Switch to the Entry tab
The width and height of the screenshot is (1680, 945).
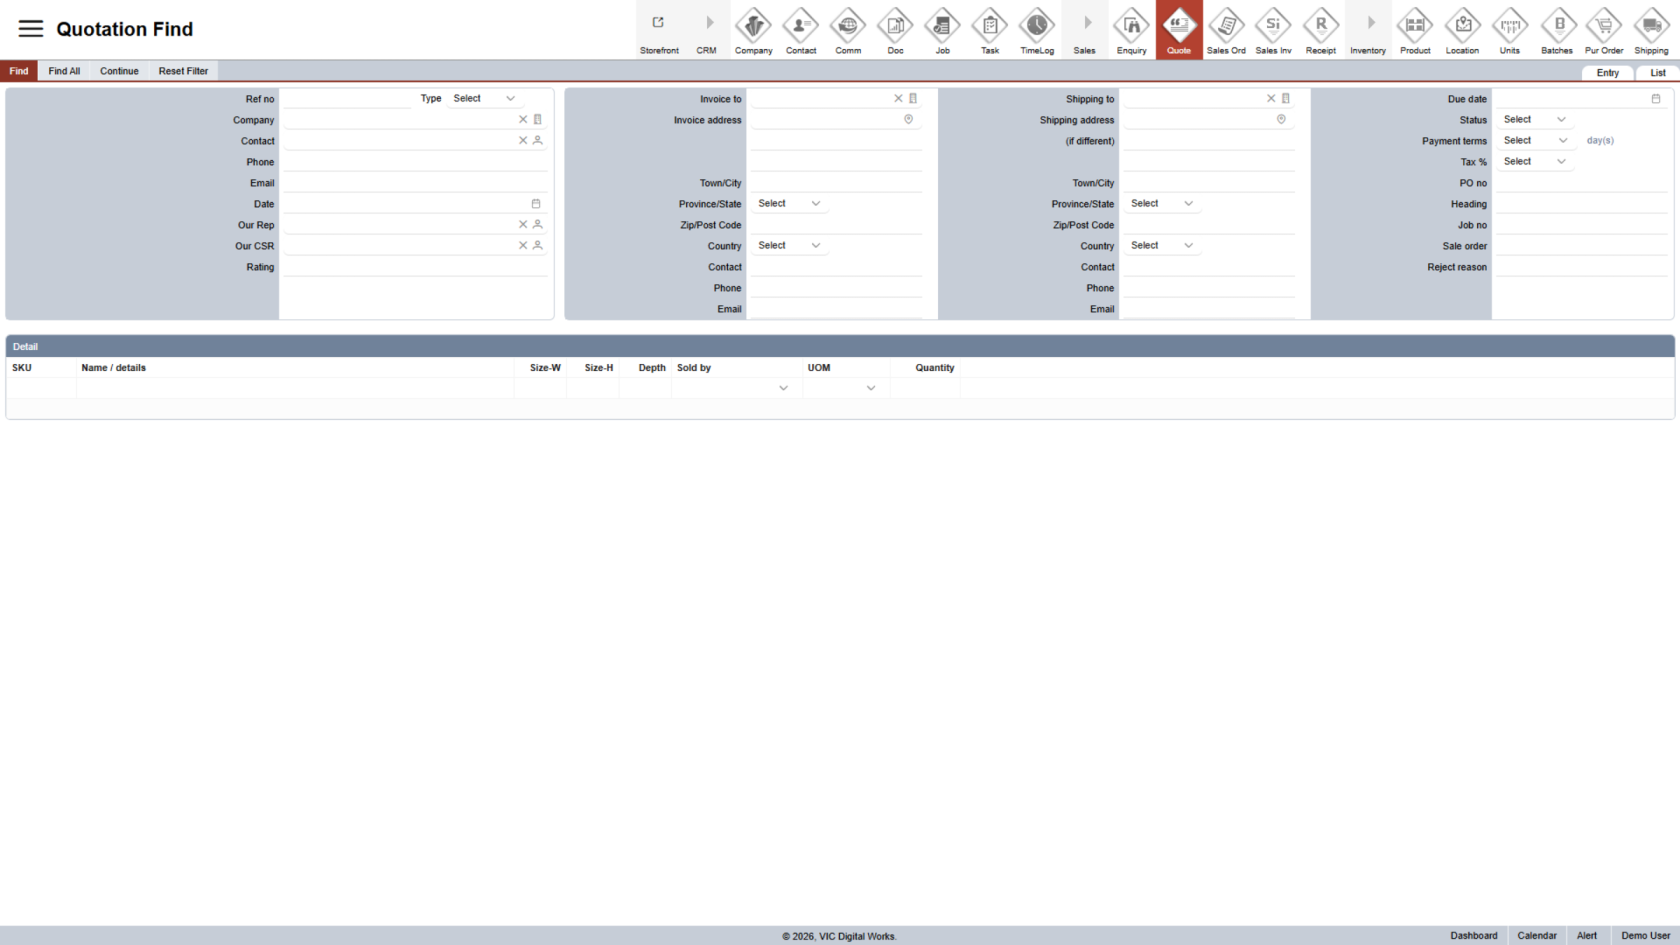[x=1607, y=73]
